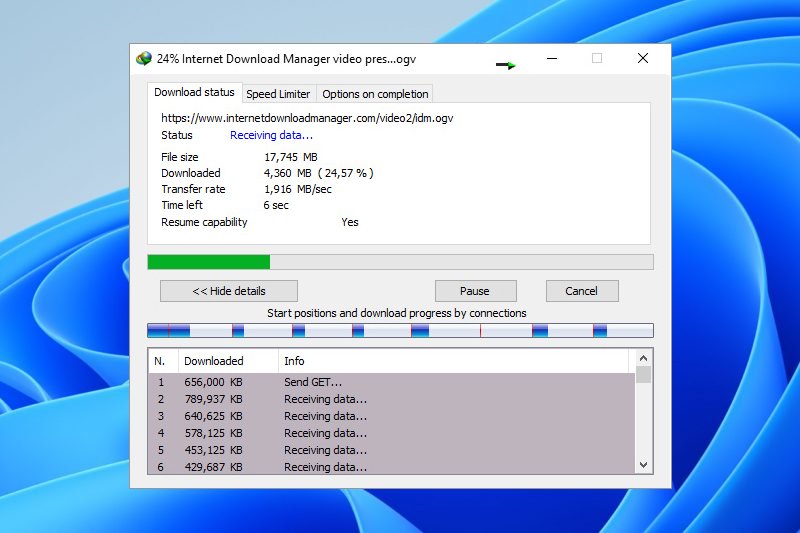Screen dimensions: 800x533
Task: Pause the current download
Action: (x=476, y=291)
